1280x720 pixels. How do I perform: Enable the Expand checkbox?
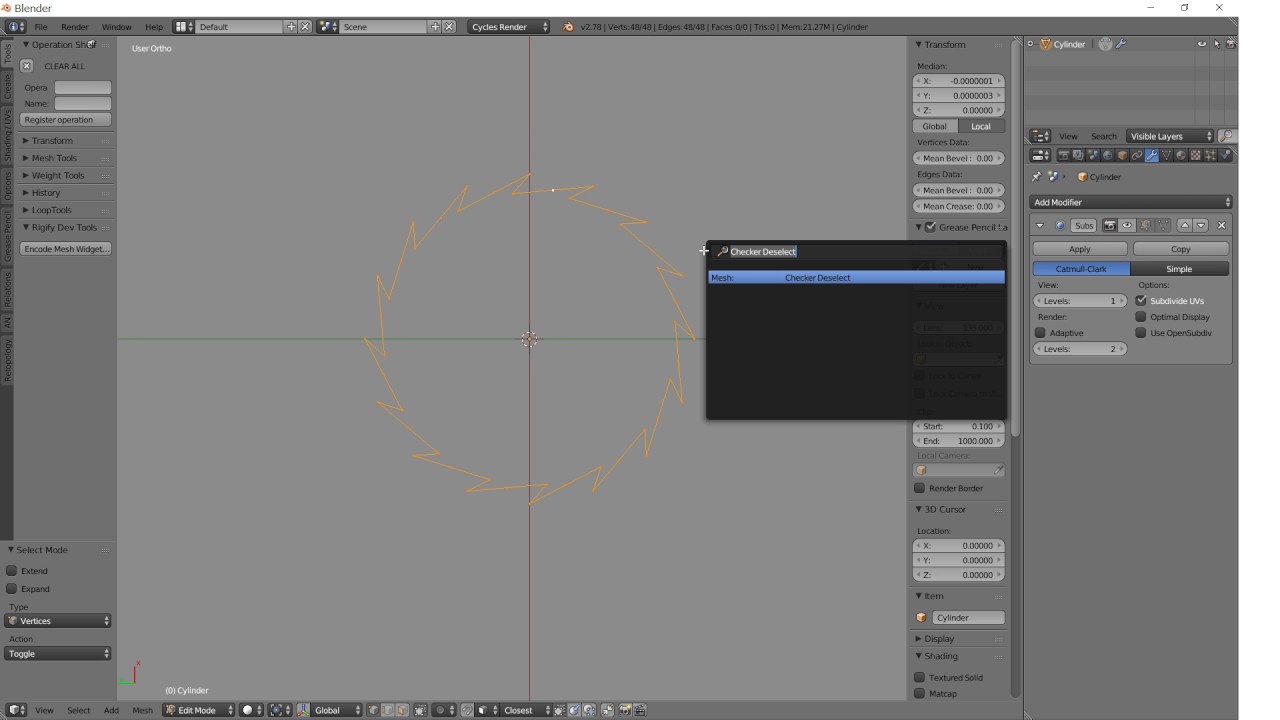click(12, 589)
